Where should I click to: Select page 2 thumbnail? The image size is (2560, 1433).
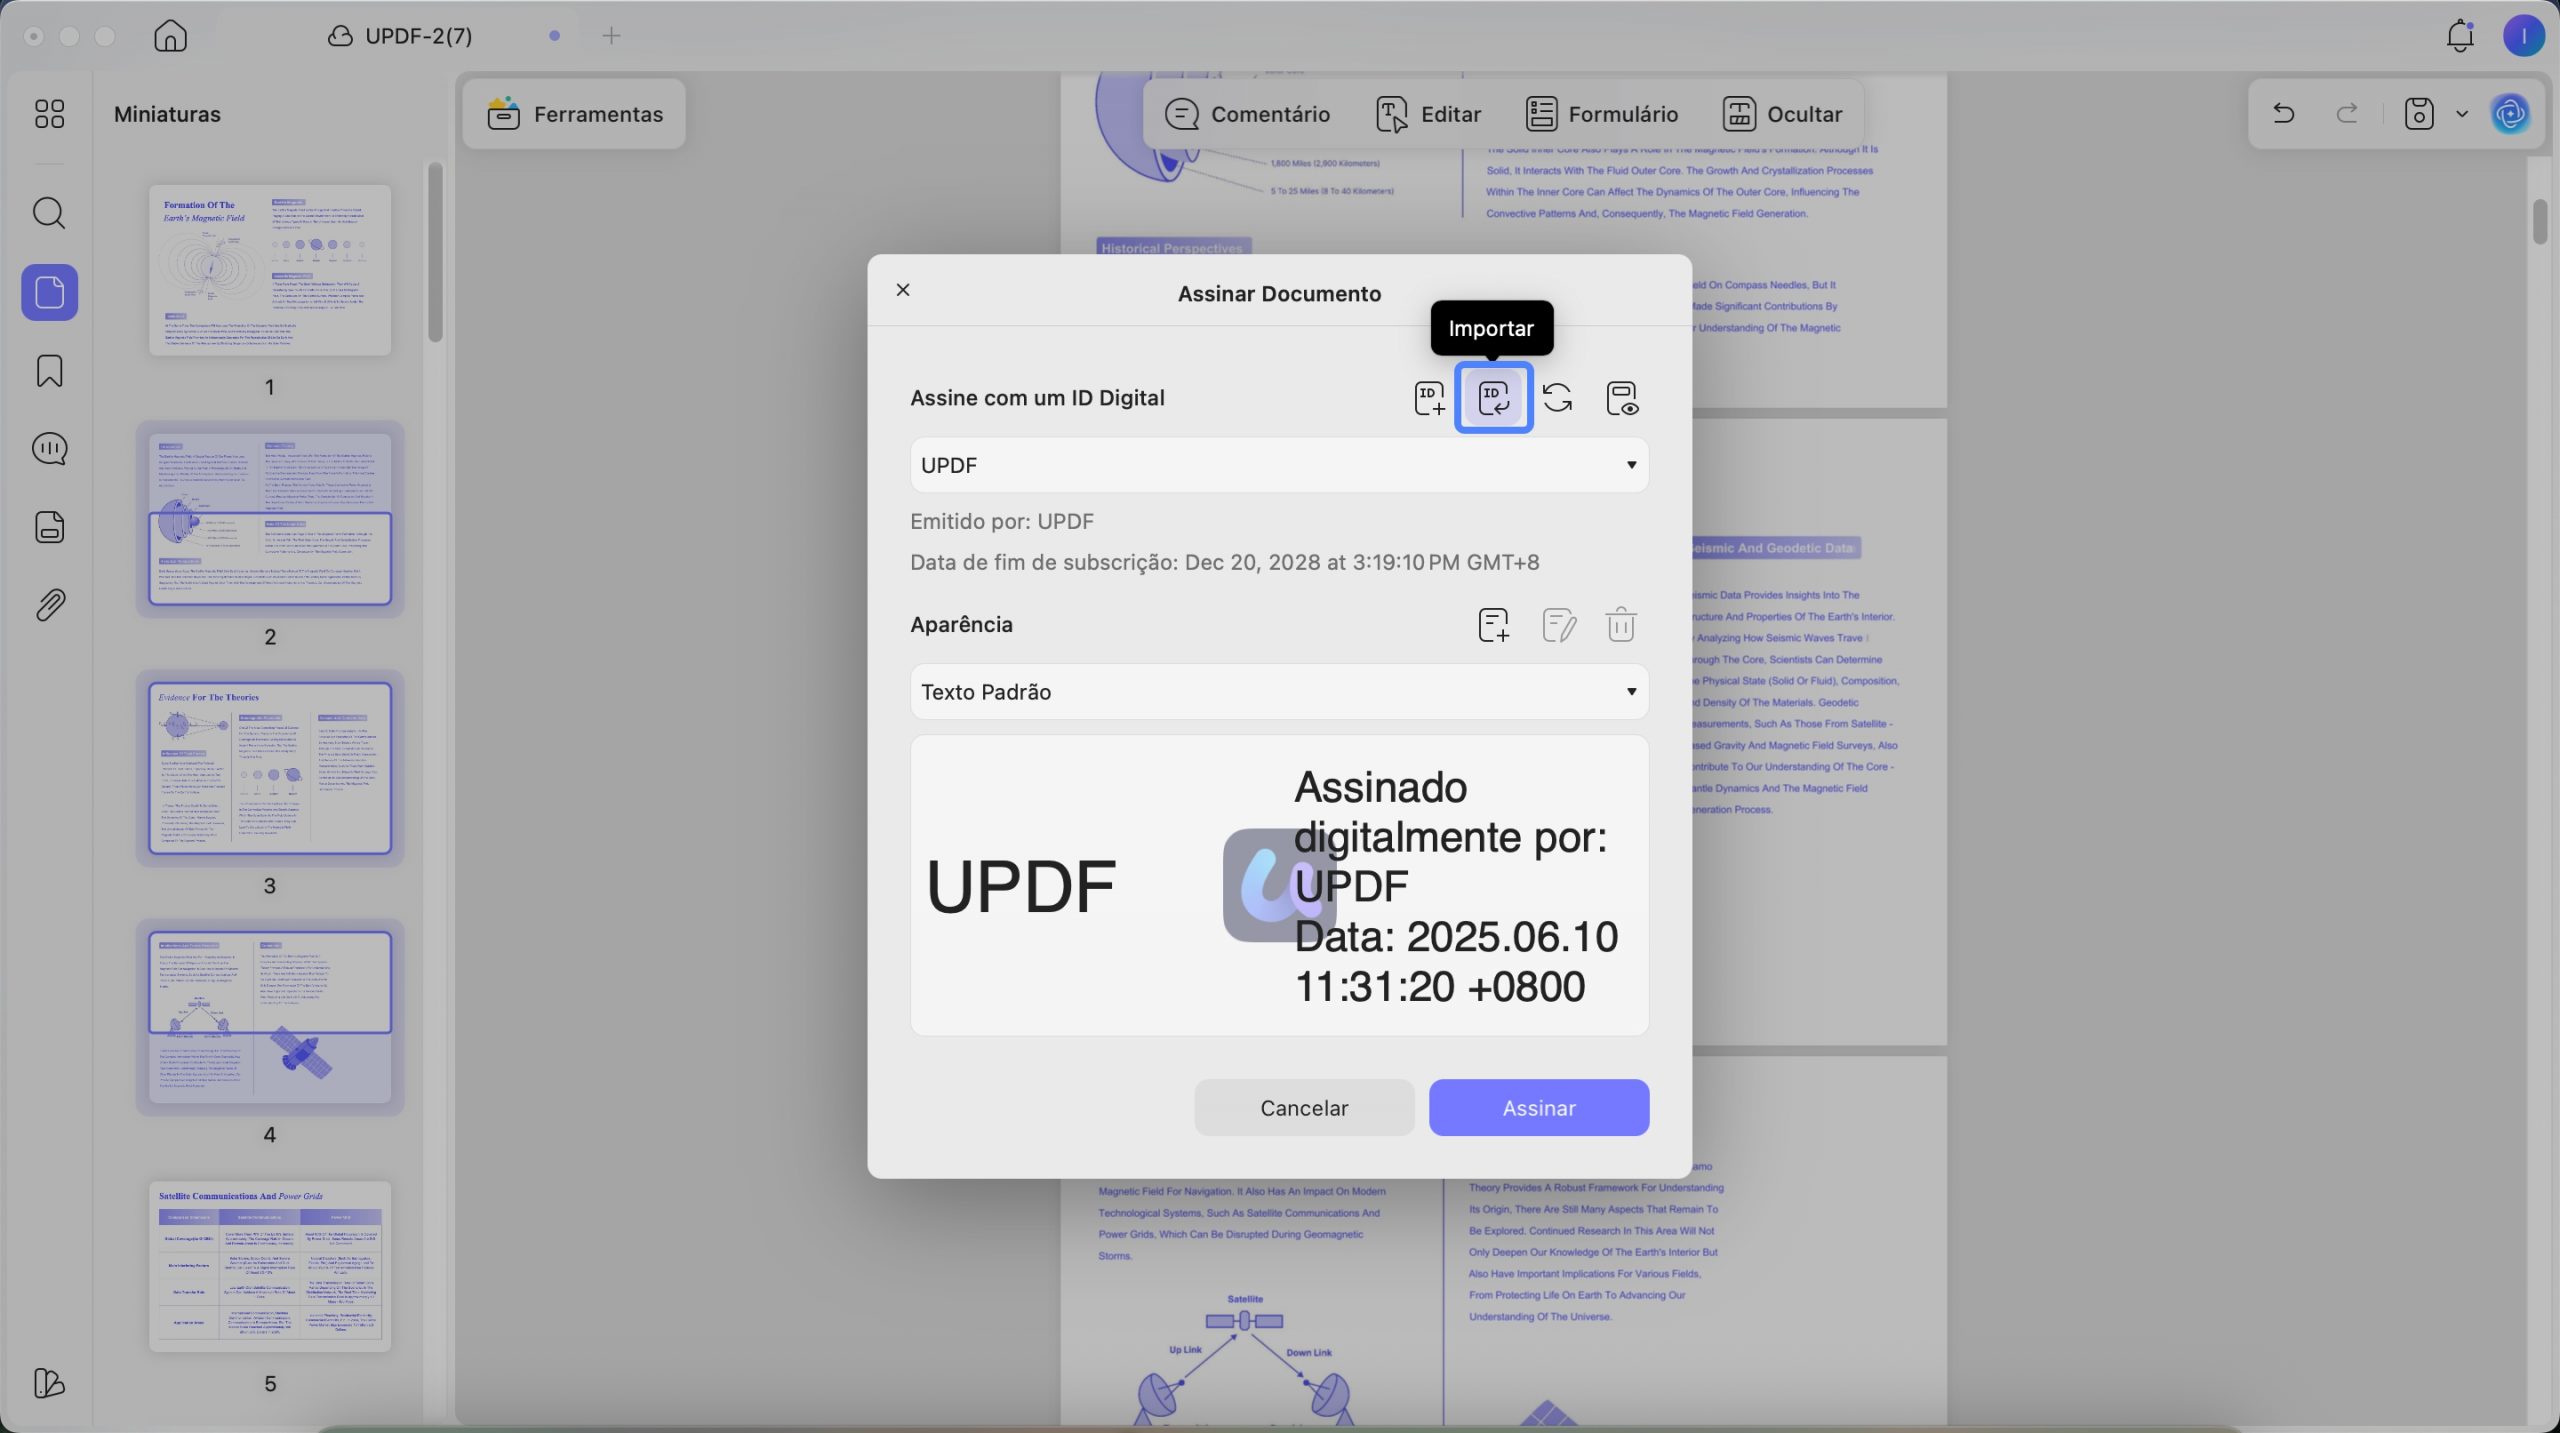[270, 519]
